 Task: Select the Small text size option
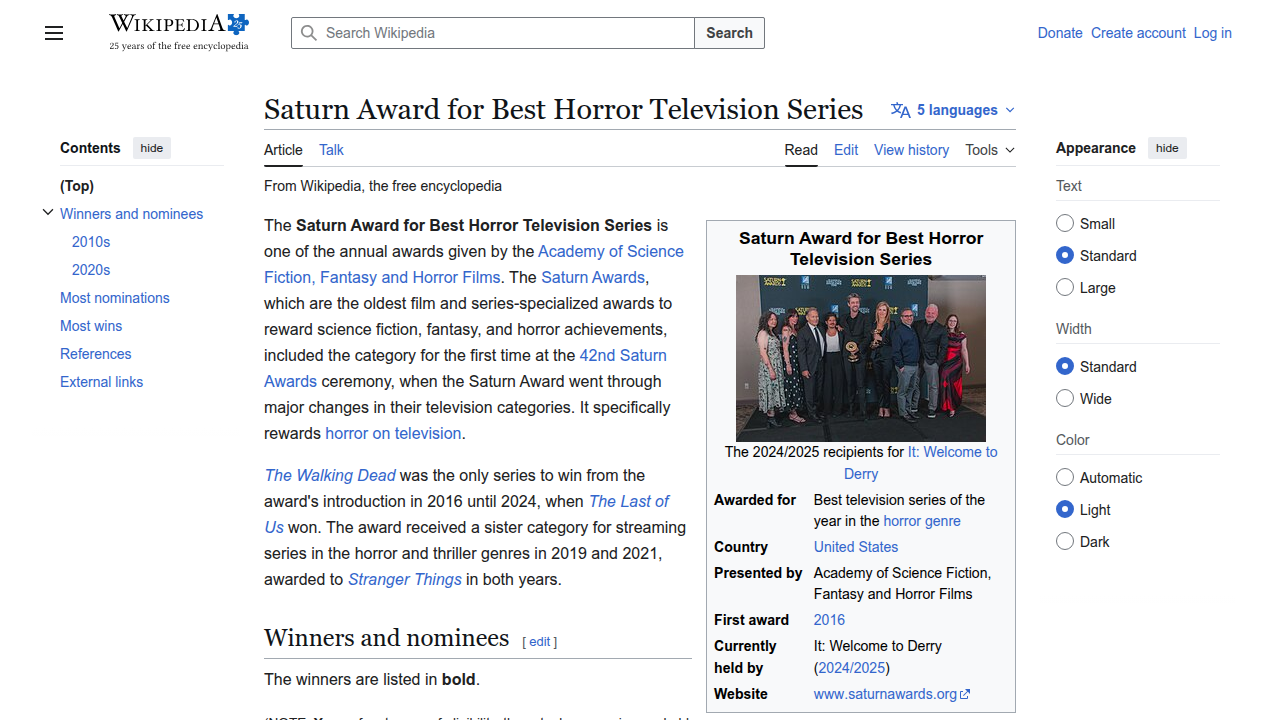1065,223
